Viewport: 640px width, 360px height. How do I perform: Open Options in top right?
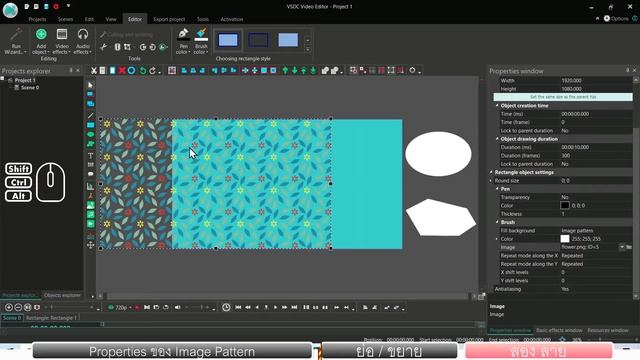coord(616,18)
